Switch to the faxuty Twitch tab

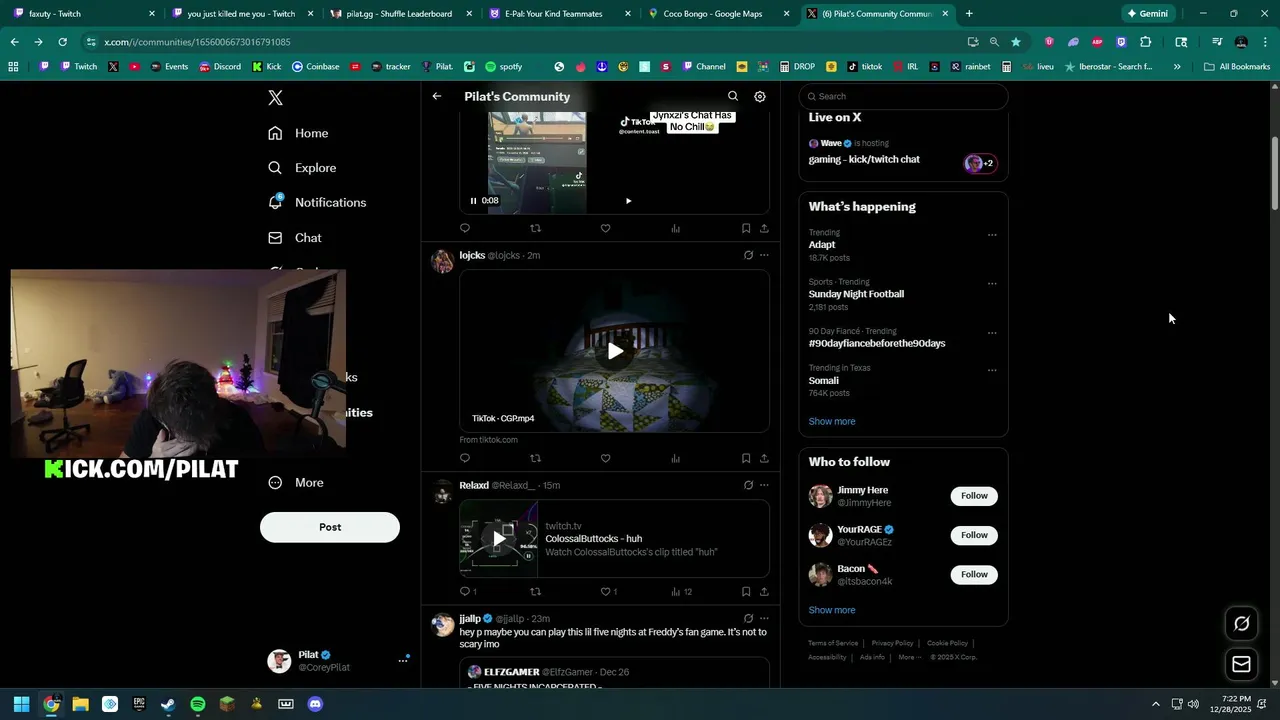[x=80, y=14]
